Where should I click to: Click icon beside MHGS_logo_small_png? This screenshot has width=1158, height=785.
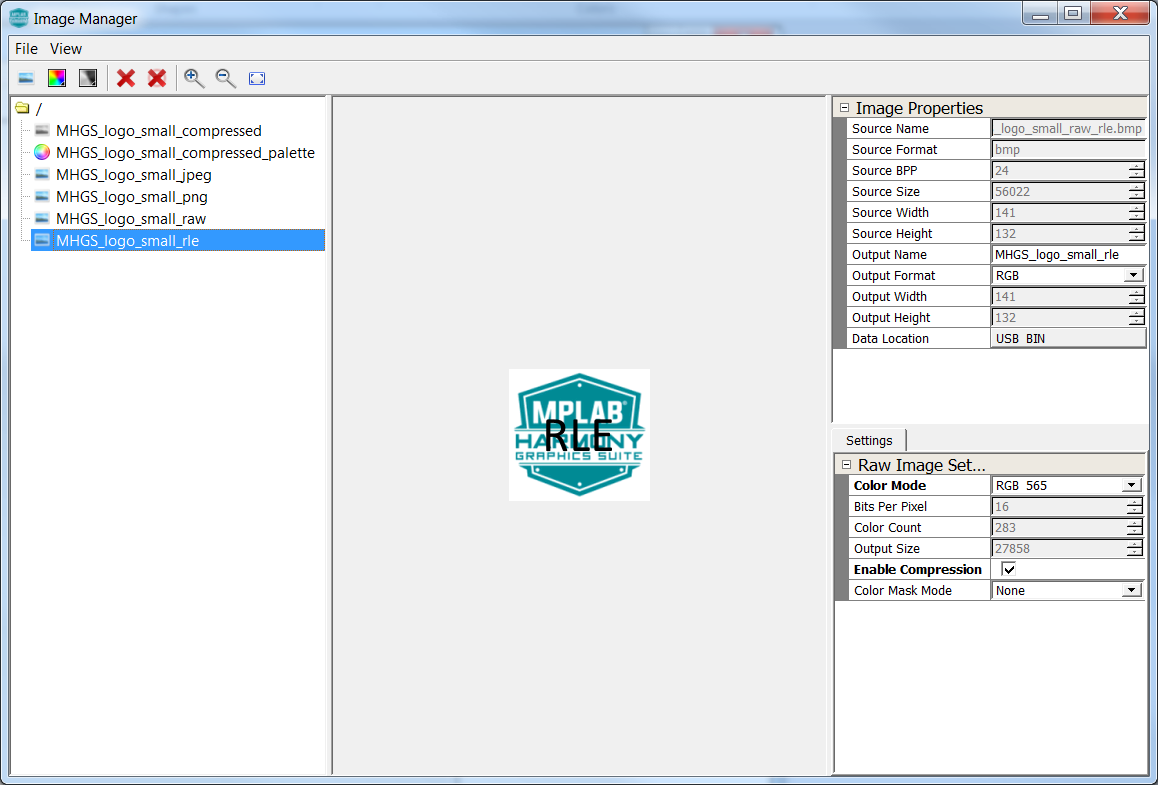pyautogui.click(x=43, y=196)
